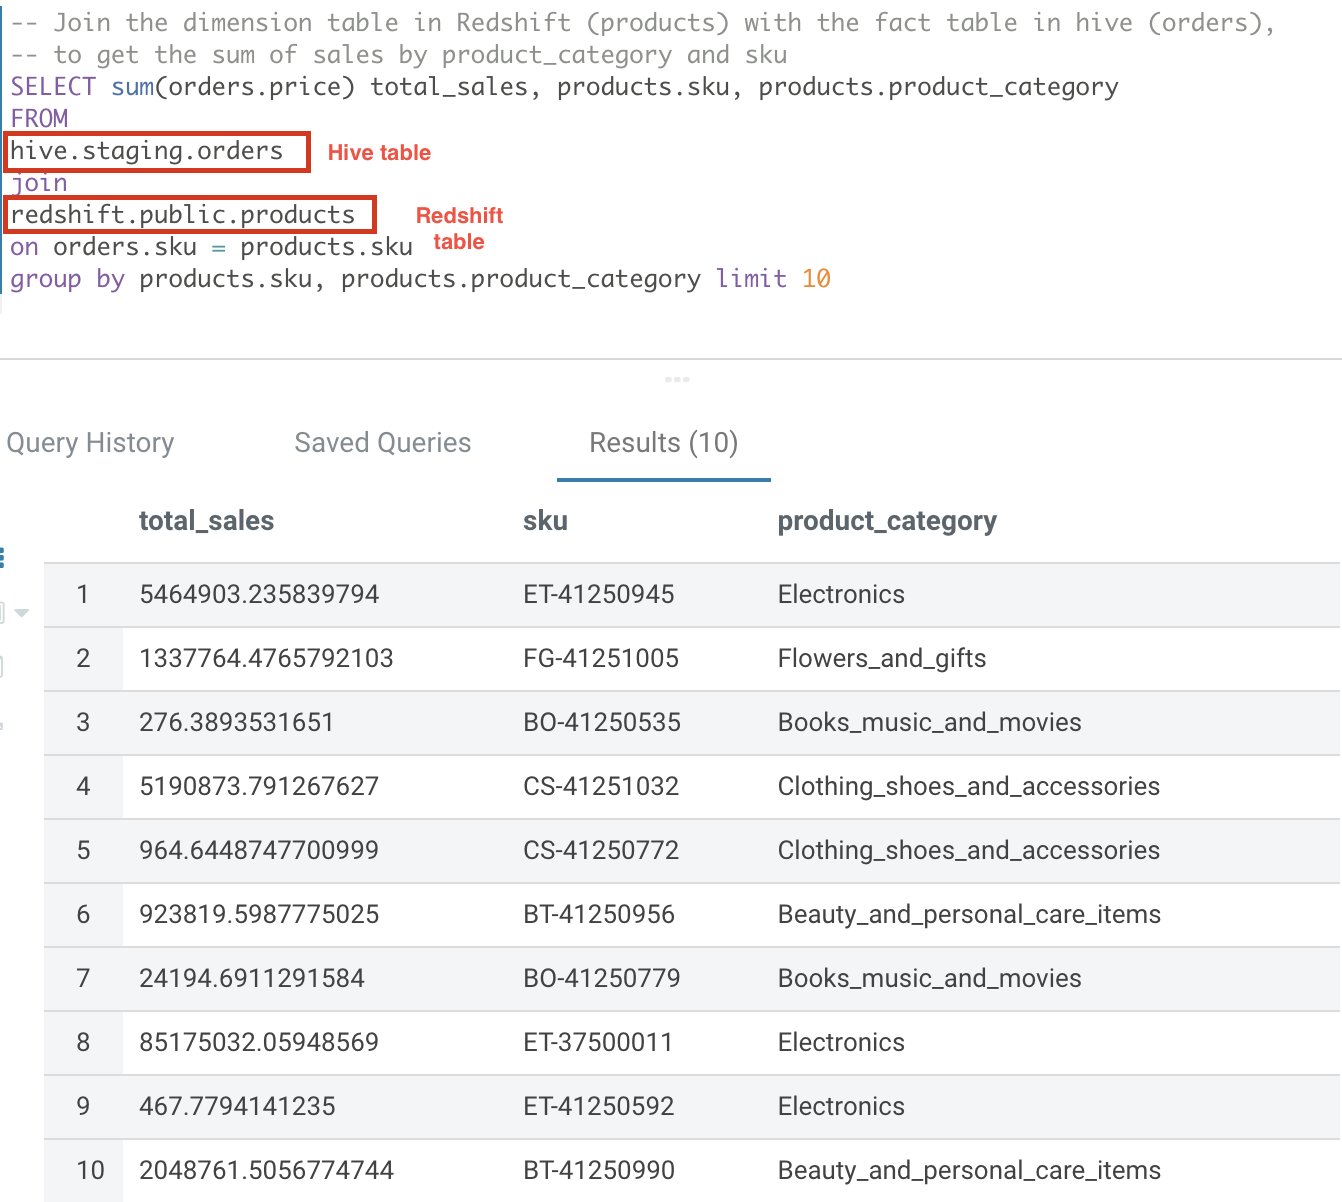Select sku CS-41251032

pos(600,786)
